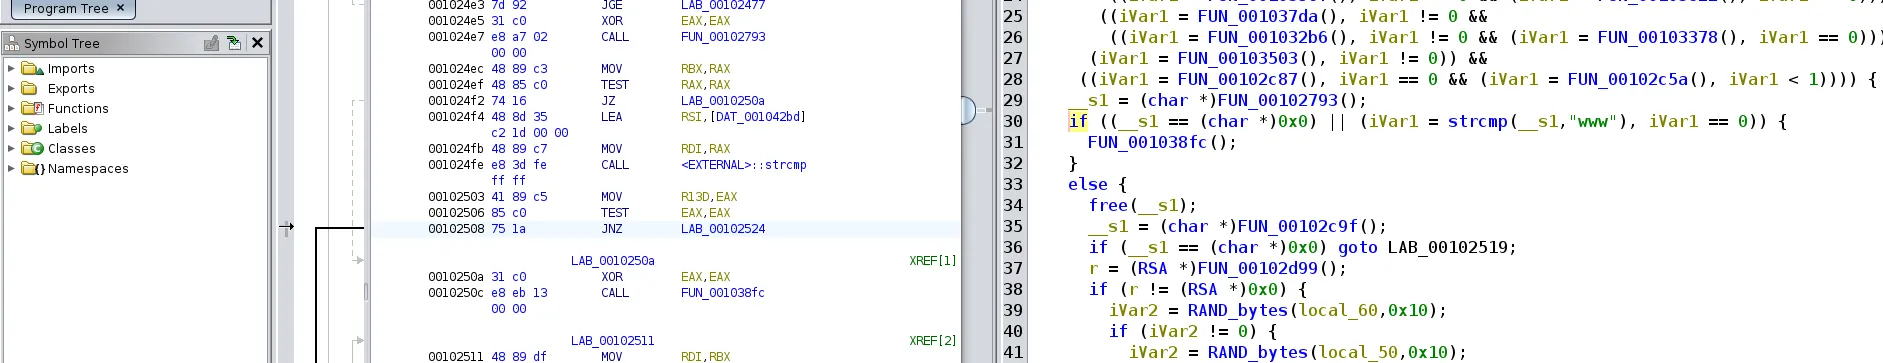This screenshot has height=363, width=1883.
Task: Click the JNZ mnemonic at 00102508
Action: click(x=612, y=229)
